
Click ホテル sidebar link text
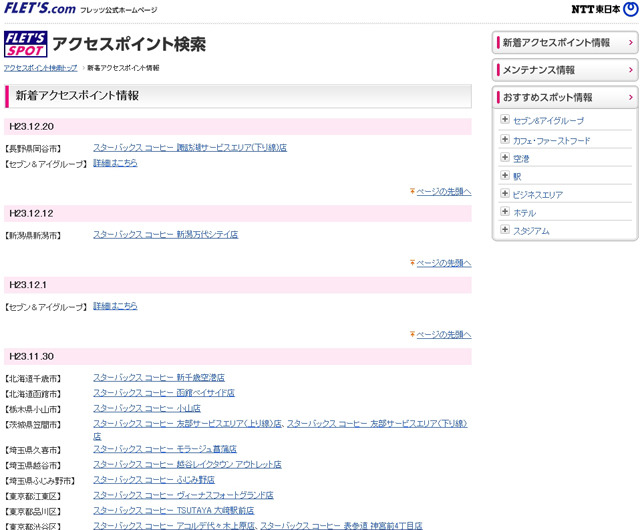click(524, 213)
